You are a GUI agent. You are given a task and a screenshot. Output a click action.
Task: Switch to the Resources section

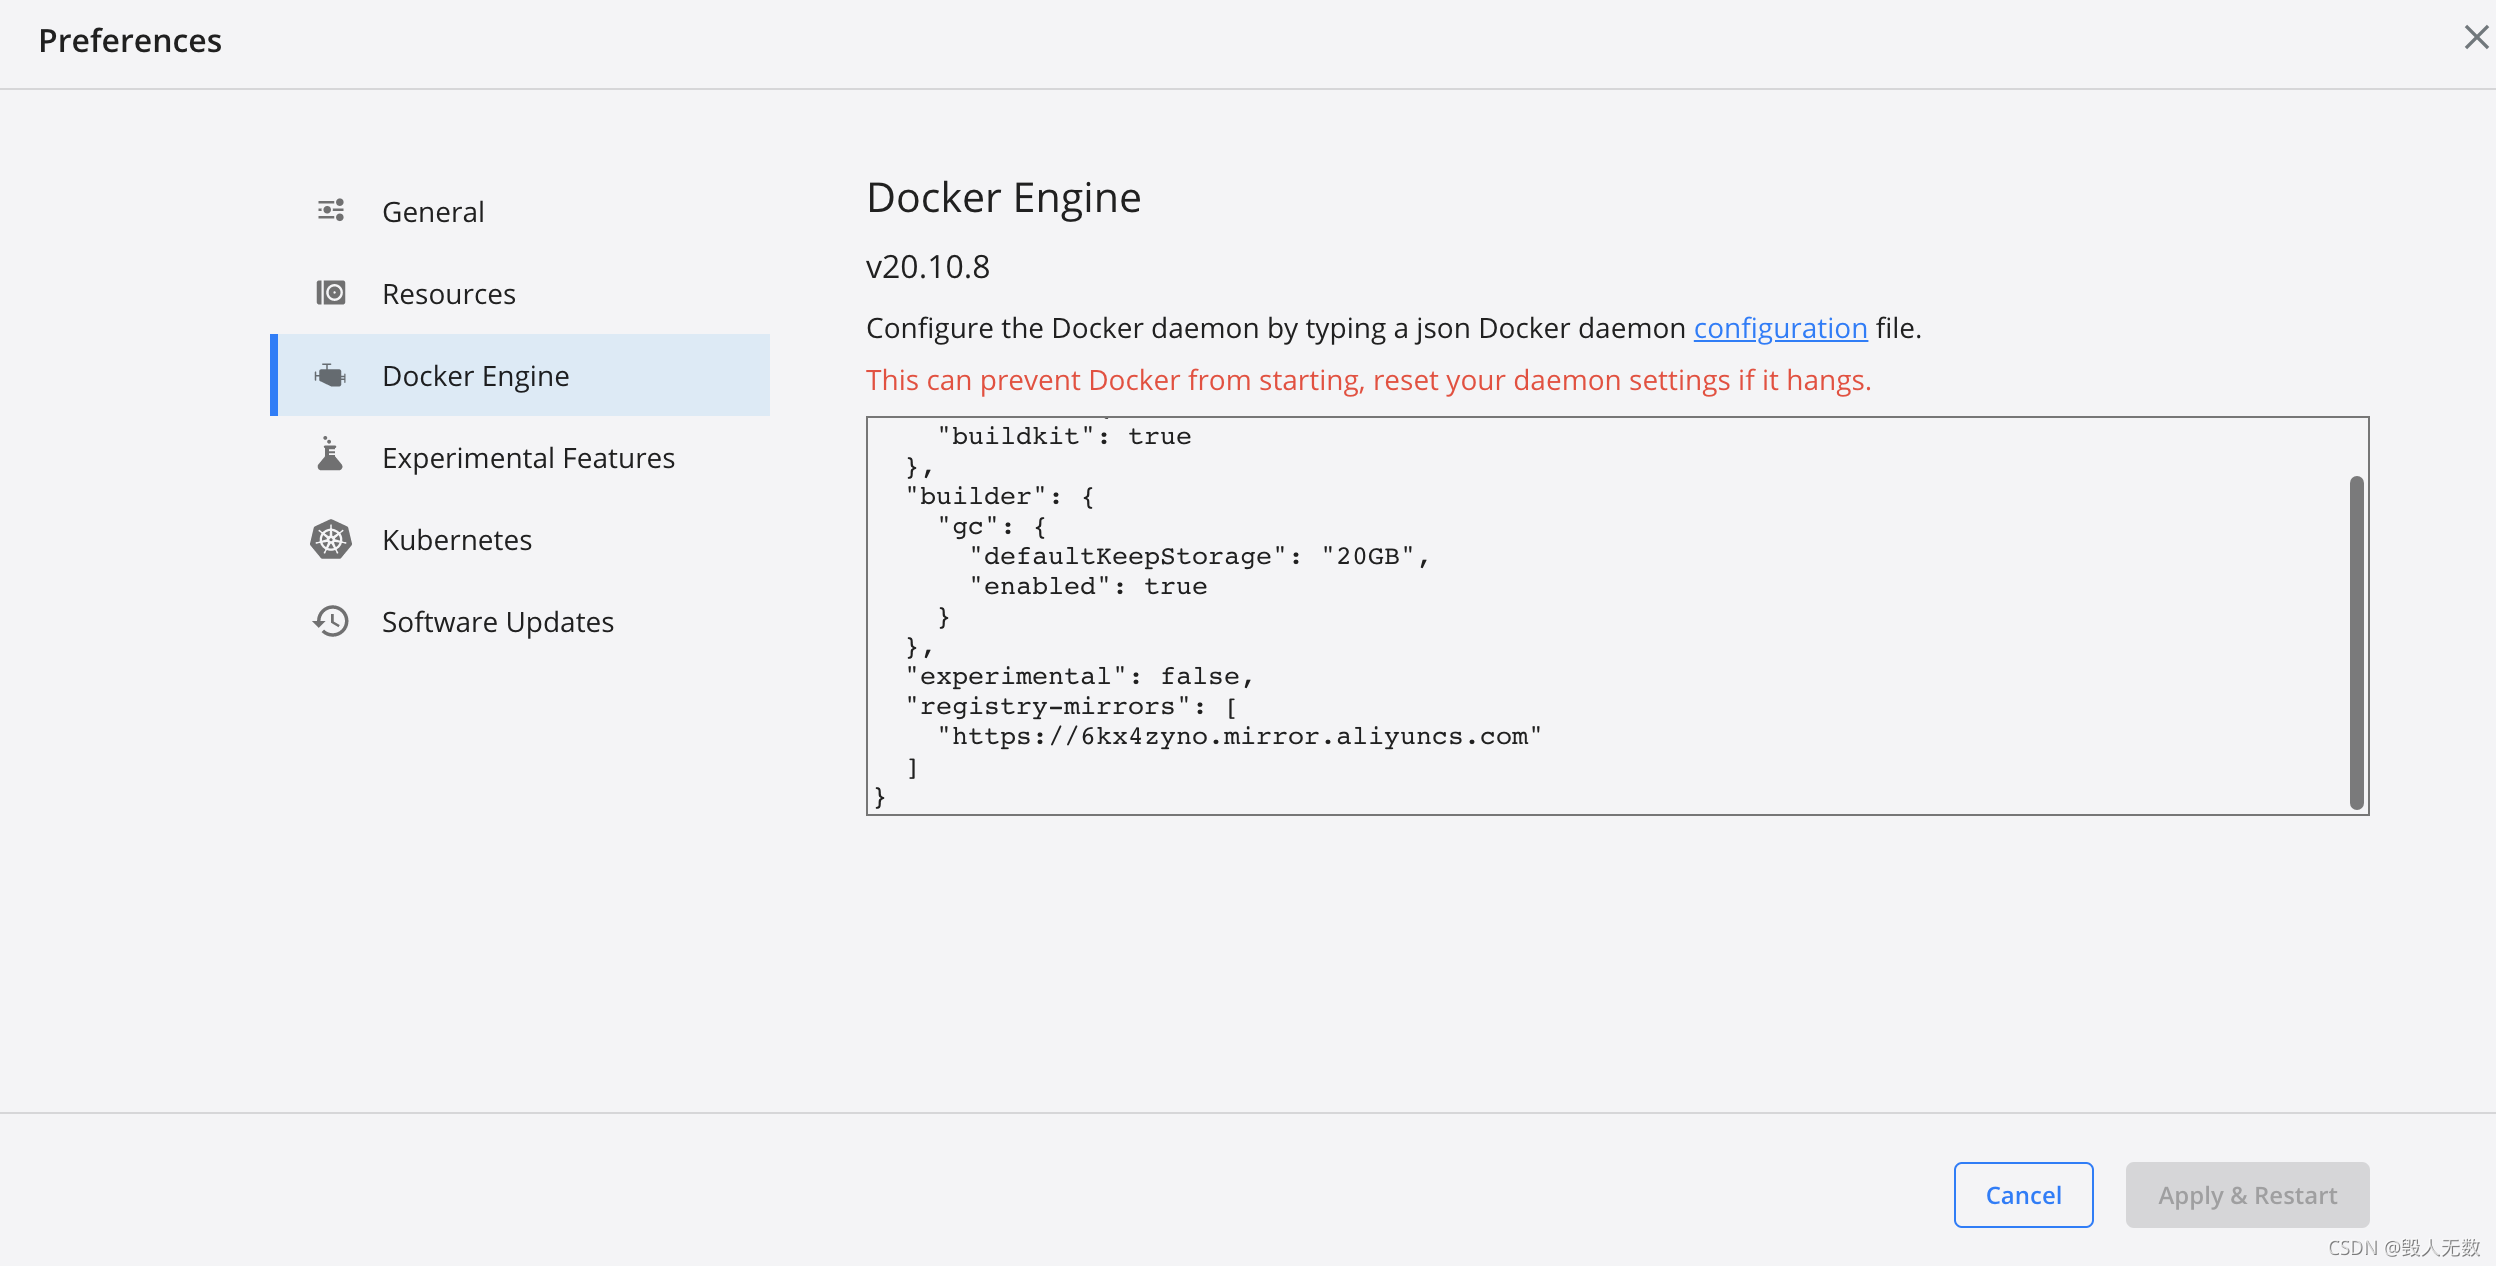coord(448,293)
